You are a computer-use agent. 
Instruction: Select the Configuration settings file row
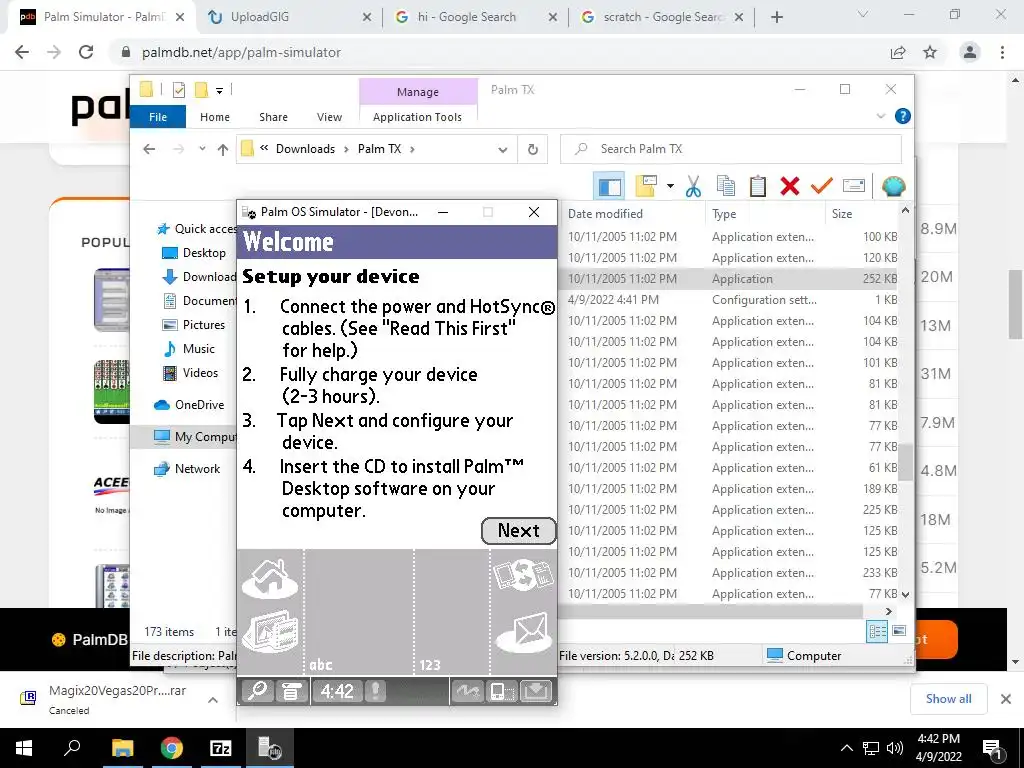click(729, 300)
